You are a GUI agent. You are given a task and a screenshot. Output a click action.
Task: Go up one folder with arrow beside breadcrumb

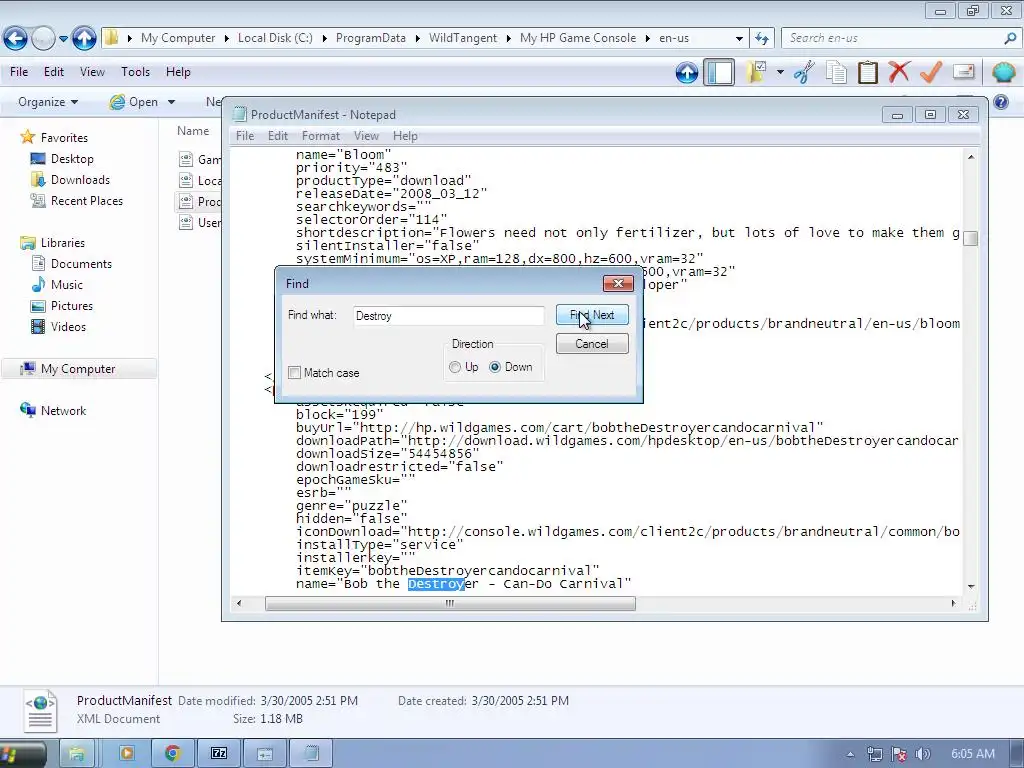[84, 39]
